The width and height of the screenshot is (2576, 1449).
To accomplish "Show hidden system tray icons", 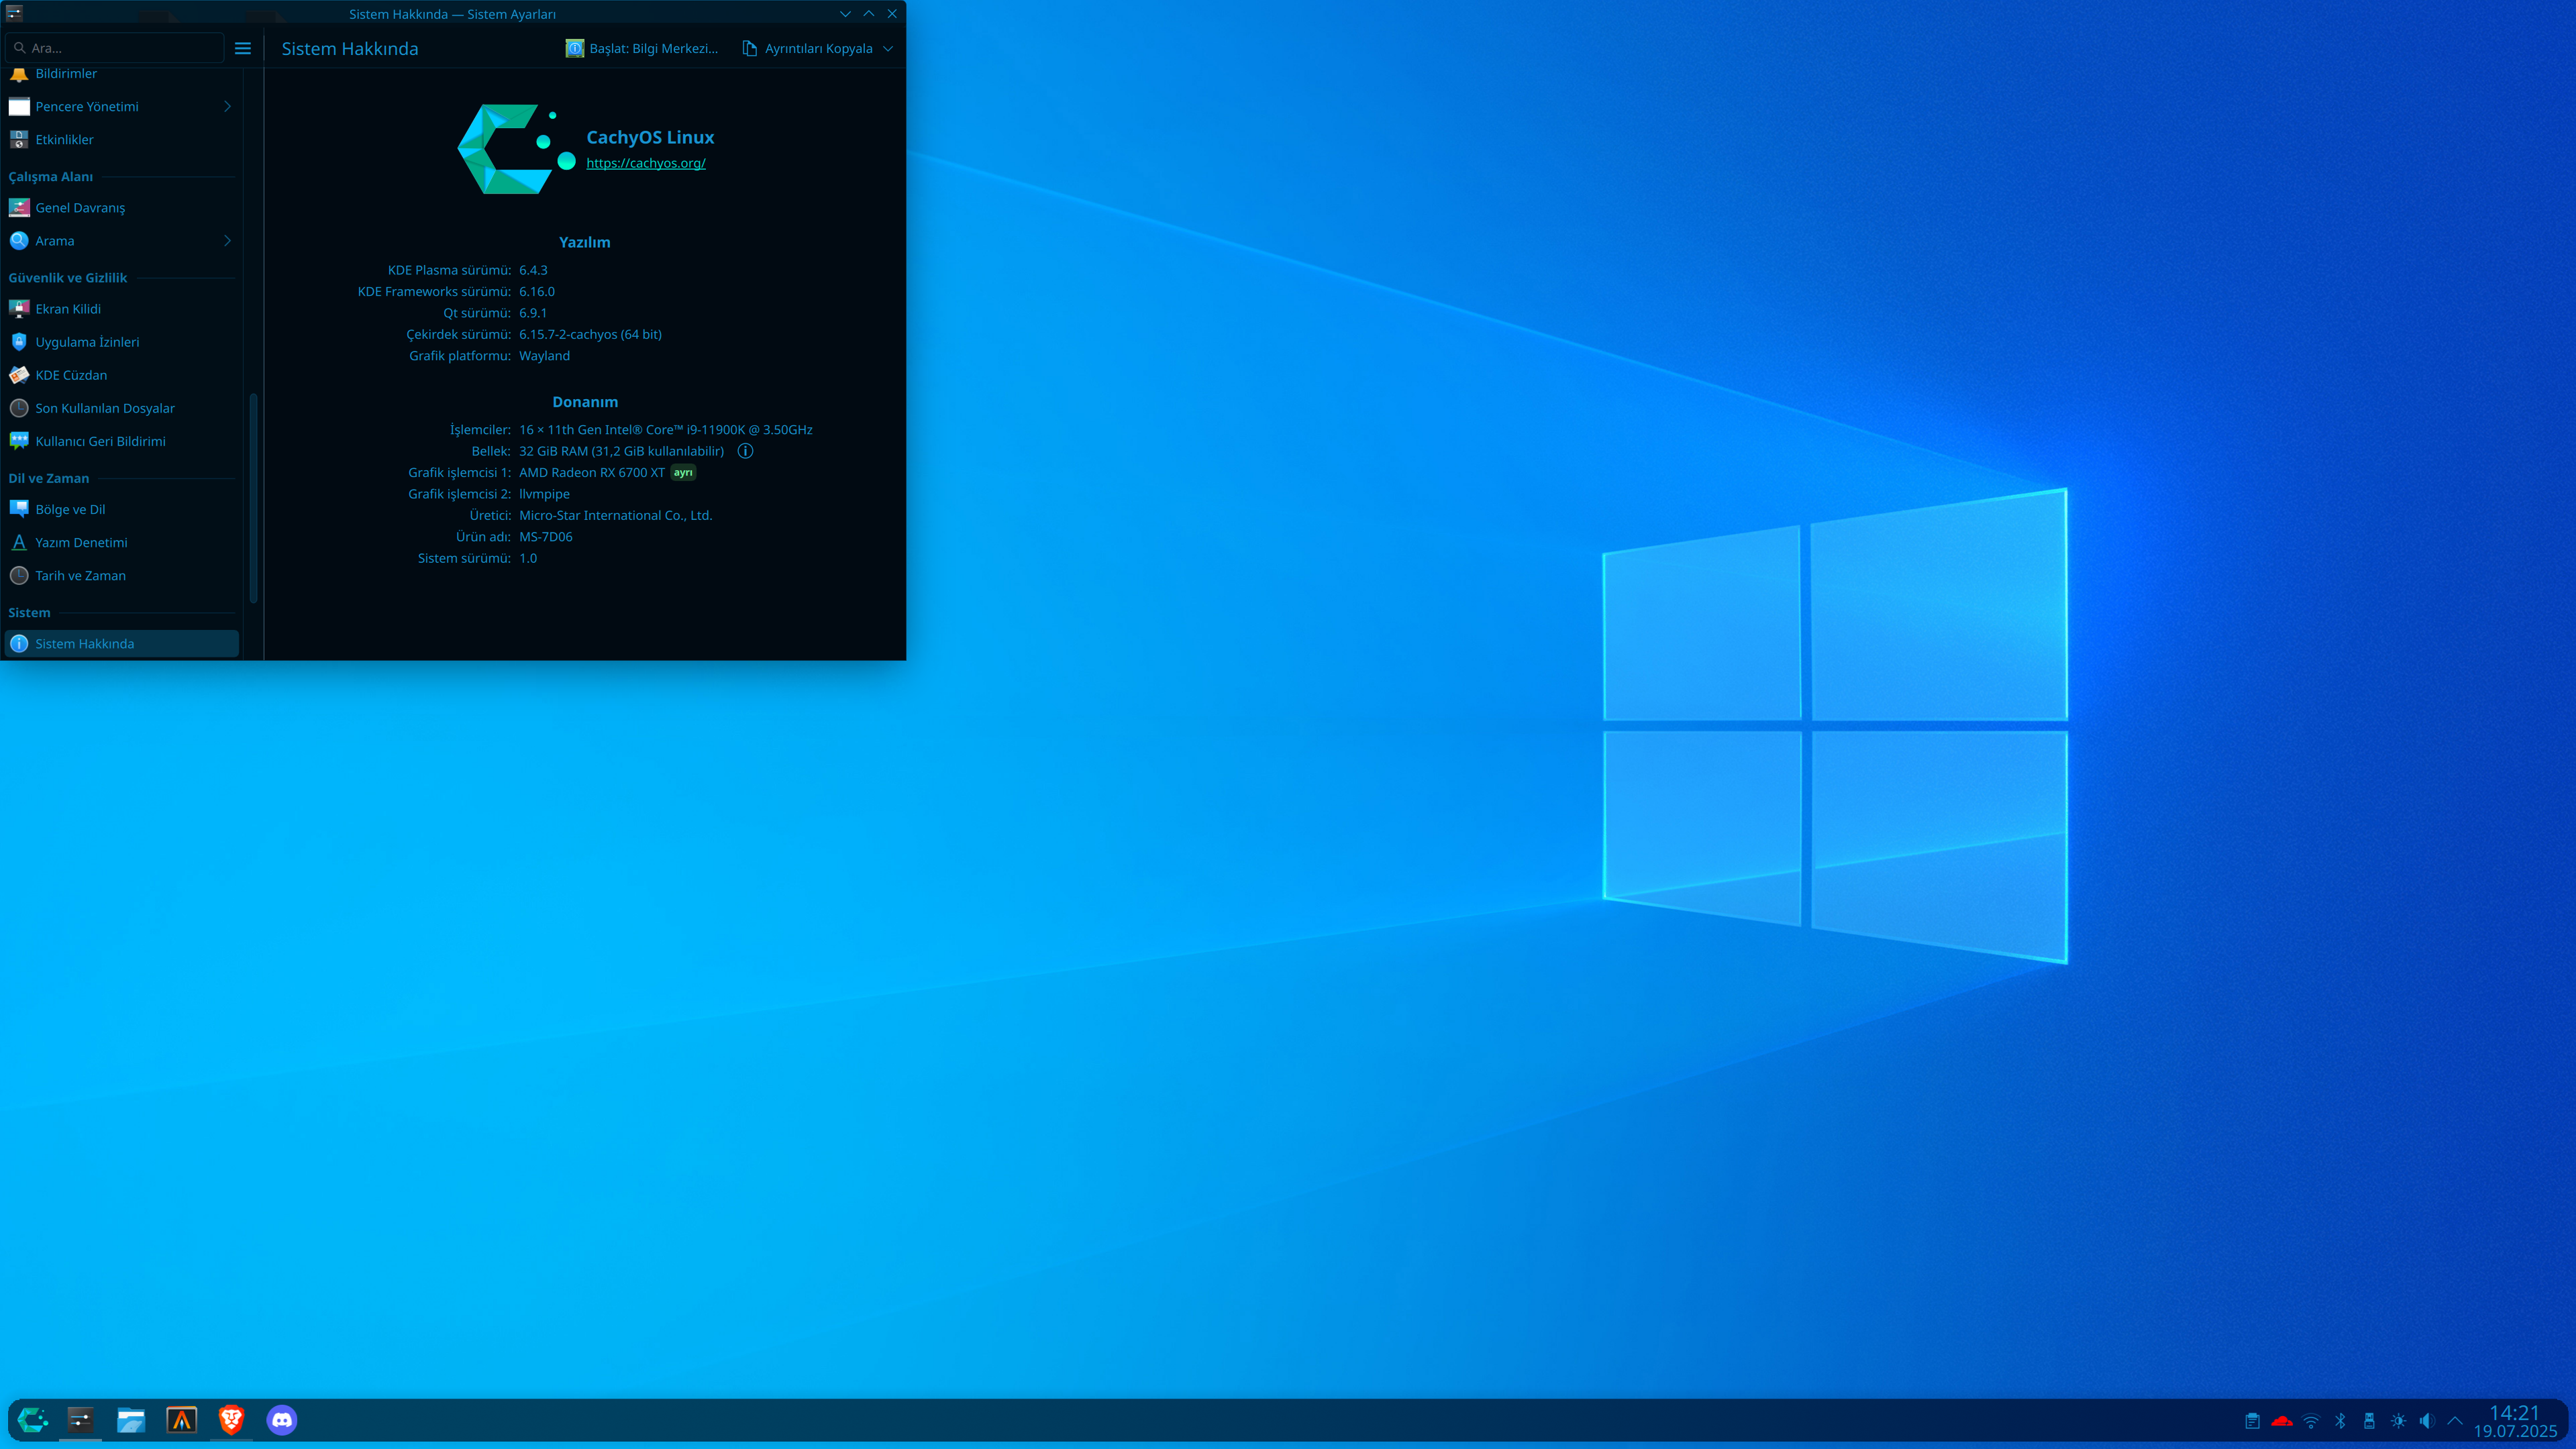I will point(2455,1421).
